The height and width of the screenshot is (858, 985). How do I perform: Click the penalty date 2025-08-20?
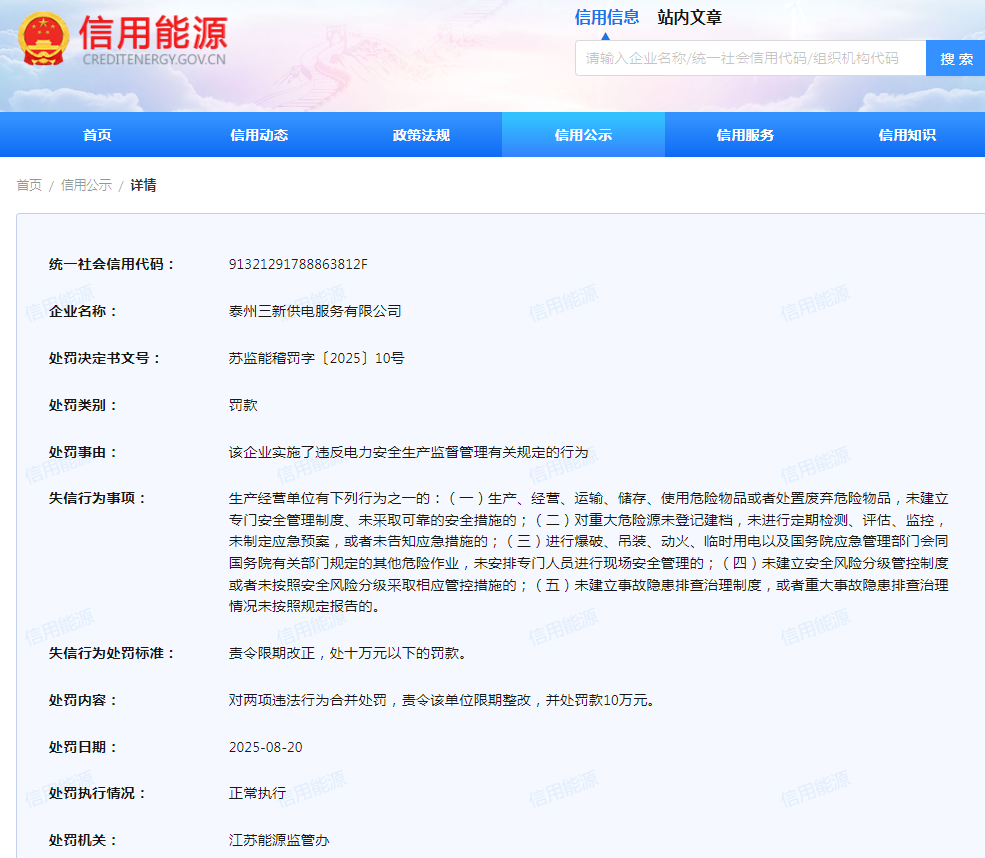coord(265,747)
